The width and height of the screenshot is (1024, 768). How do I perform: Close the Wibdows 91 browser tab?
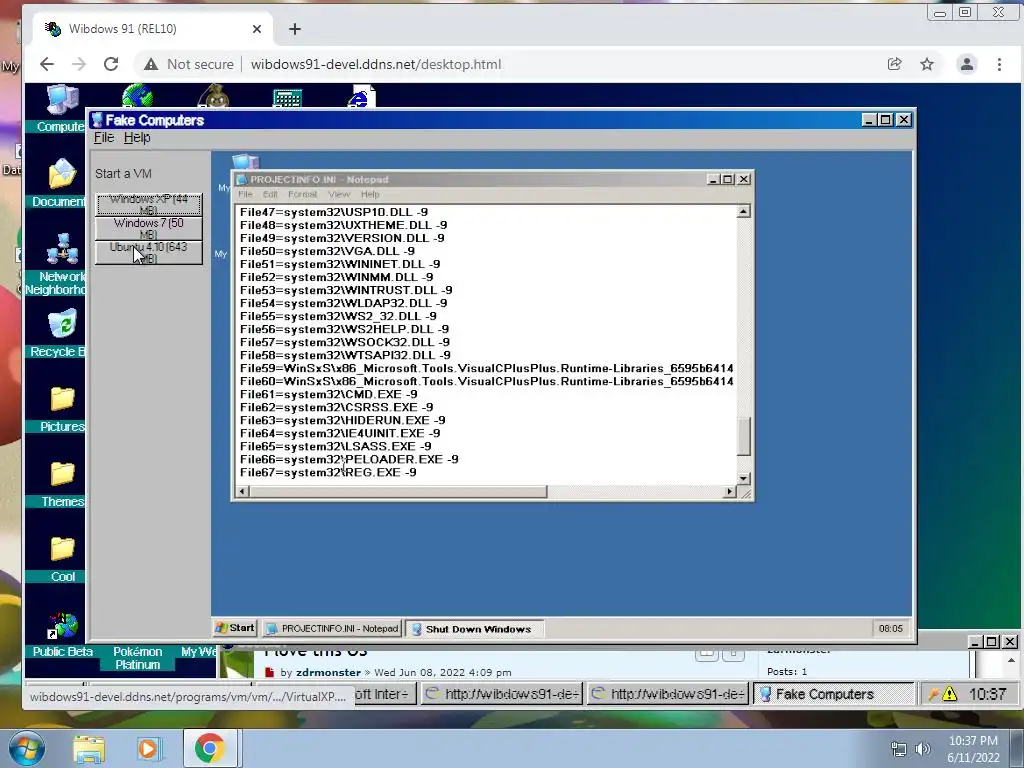257,29
